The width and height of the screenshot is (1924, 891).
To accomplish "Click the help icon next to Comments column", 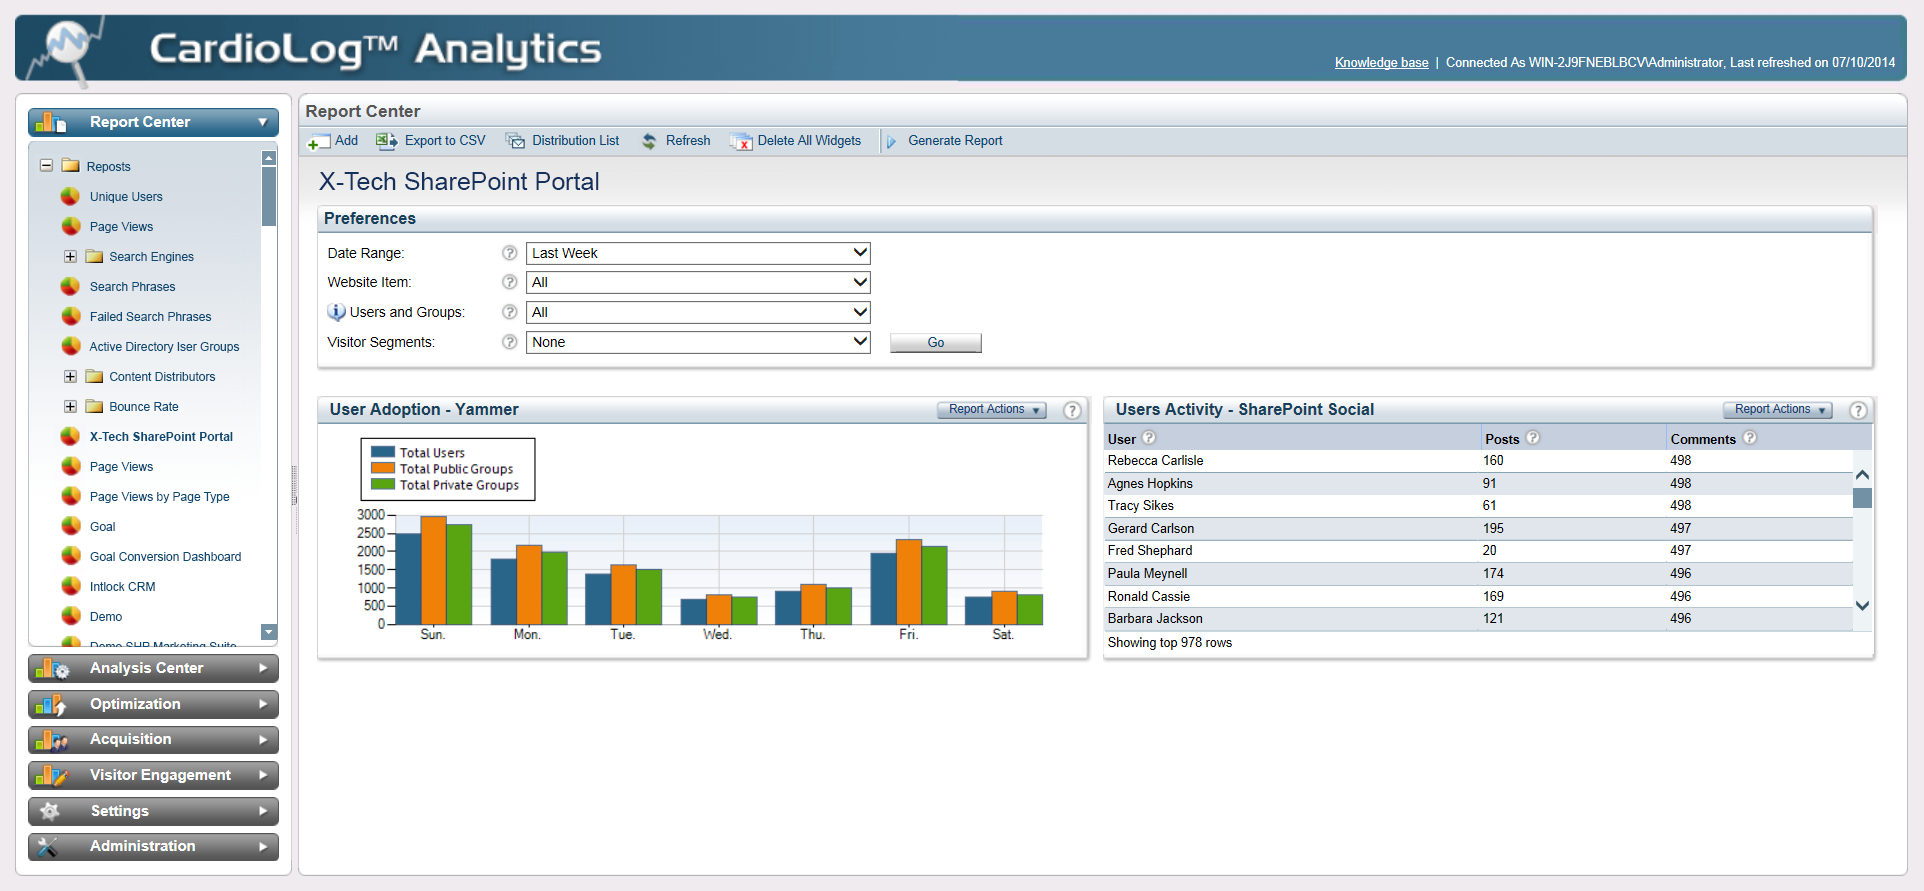I will (x=1750, y=437).
